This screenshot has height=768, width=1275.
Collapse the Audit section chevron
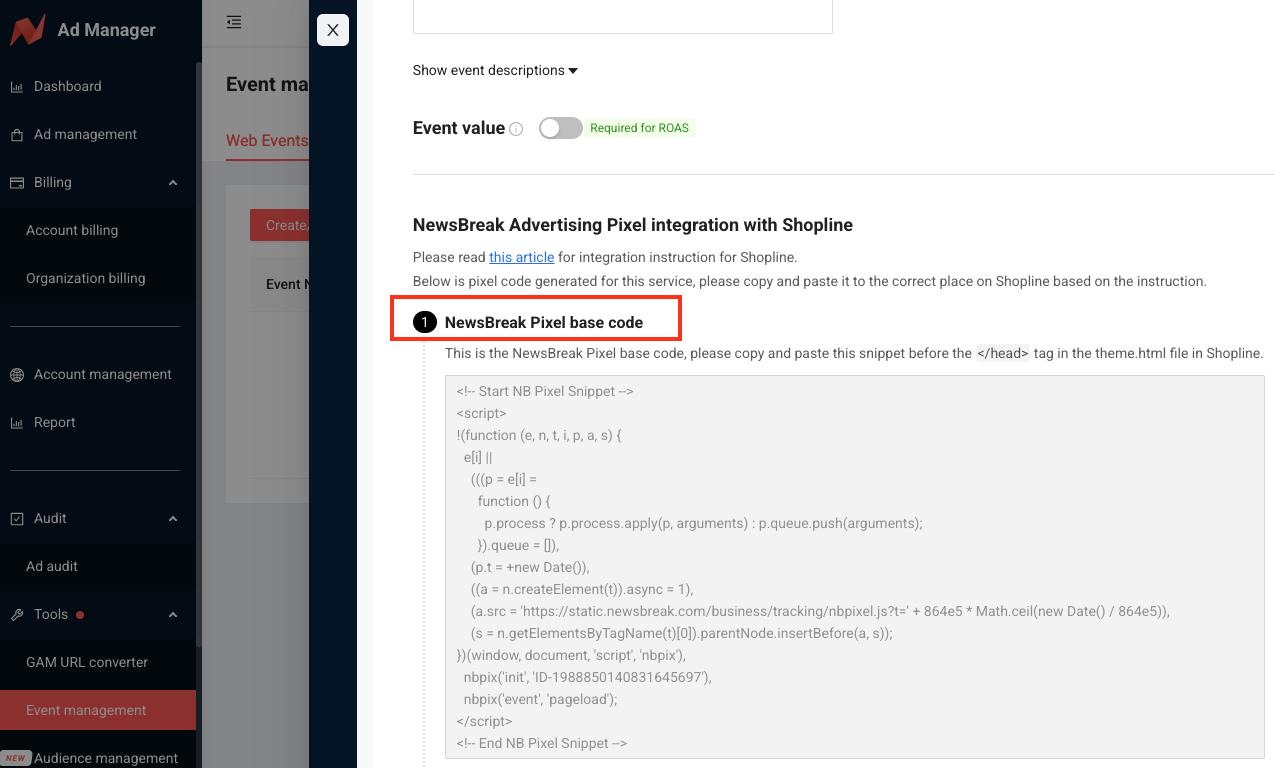point(173,519)
